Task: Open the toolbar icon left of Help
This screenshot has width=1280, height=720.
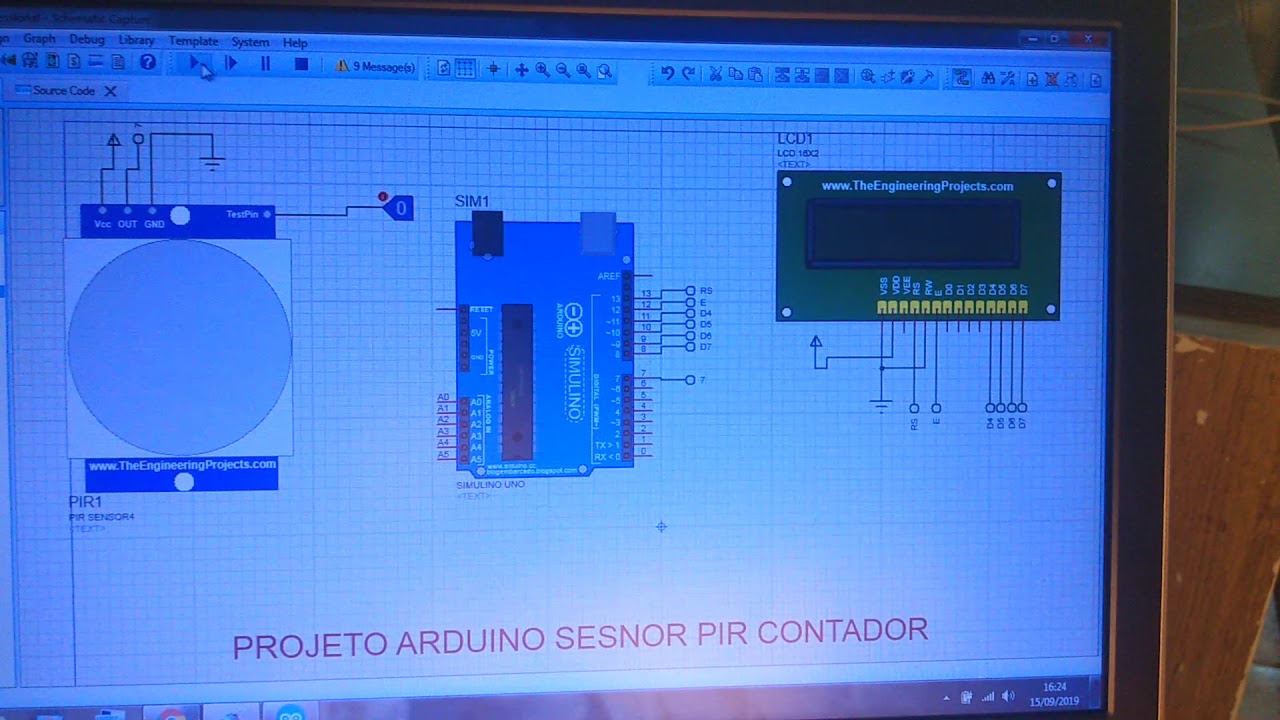Action: 118,62
